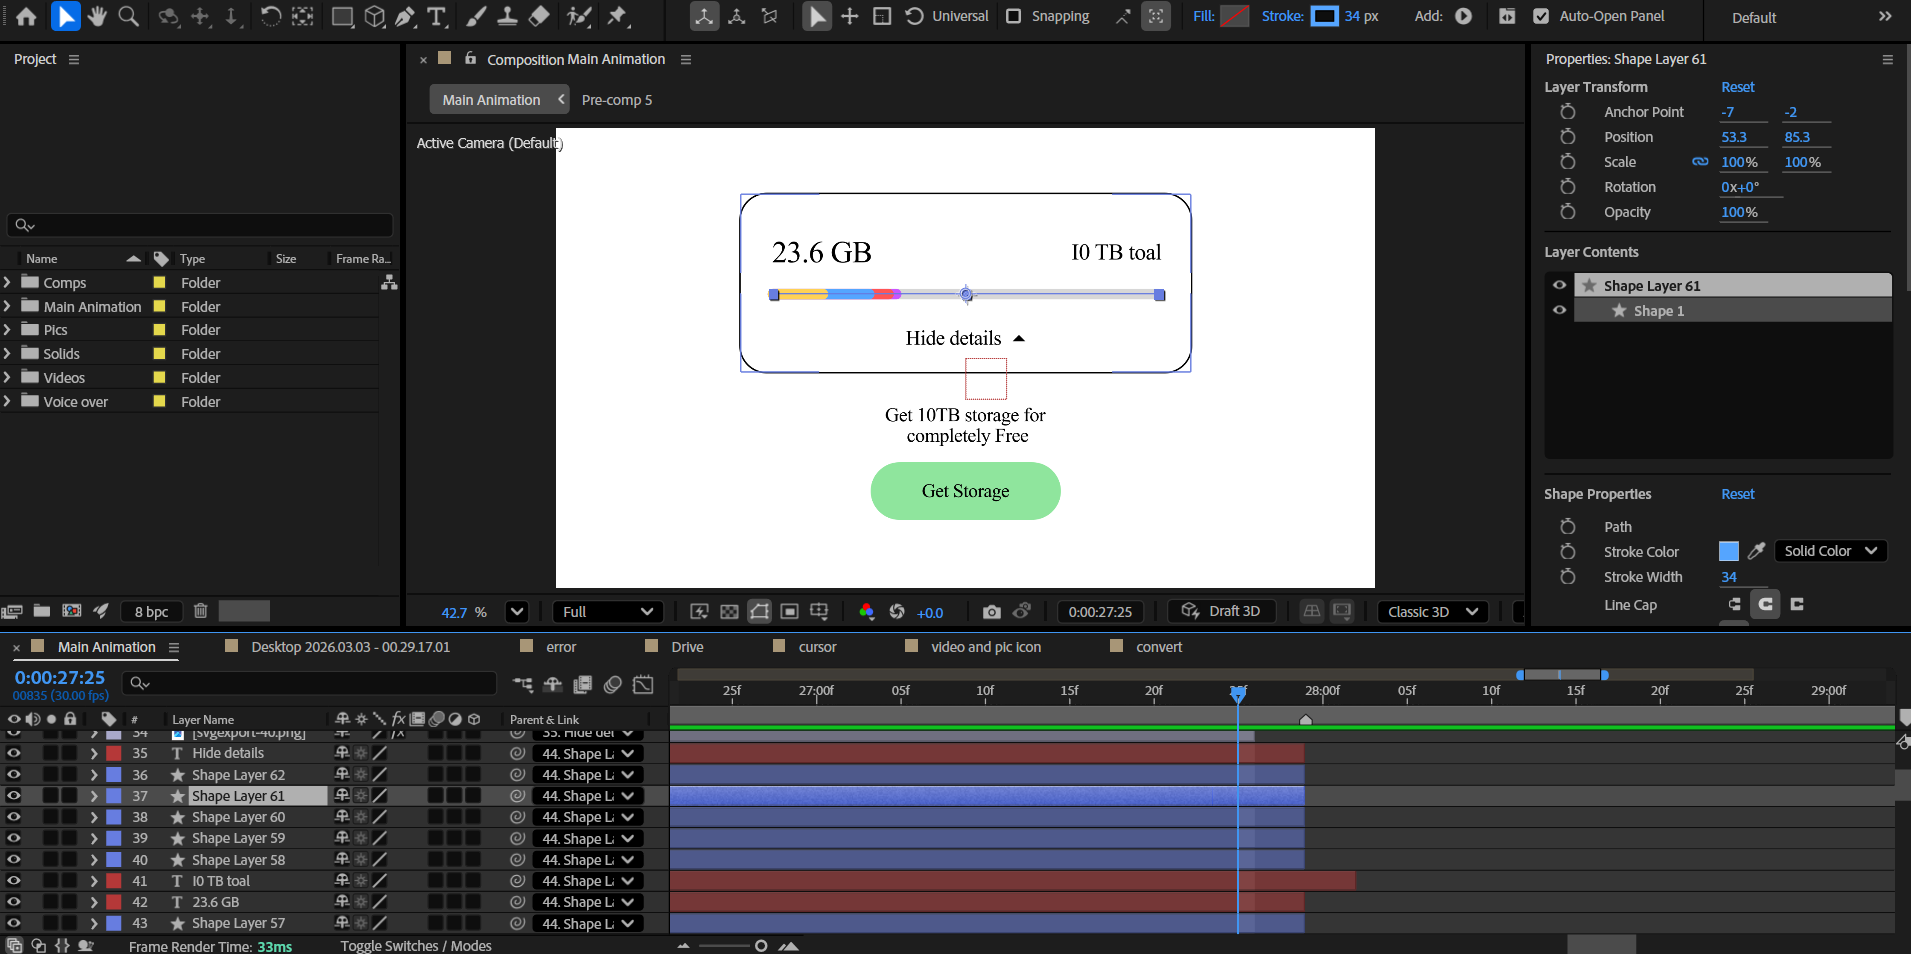The image size is (1911, 954).
Task: Hide Shape 1 in Layer Contents
Action: tap(1559, 310)
